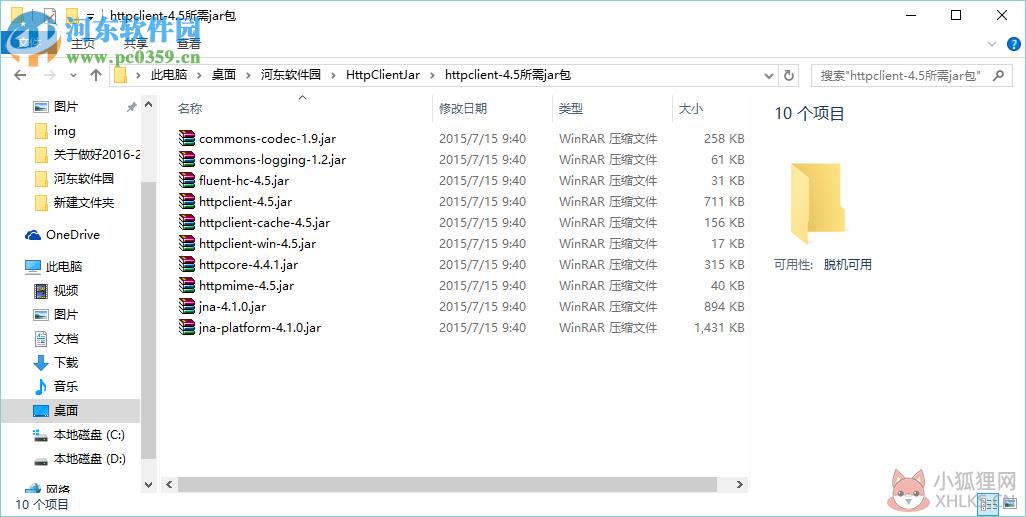Open 本地磁盘 (D:) drive
Image resolution: width=1026 pixels, height=517 pixels.
[90, 459]
